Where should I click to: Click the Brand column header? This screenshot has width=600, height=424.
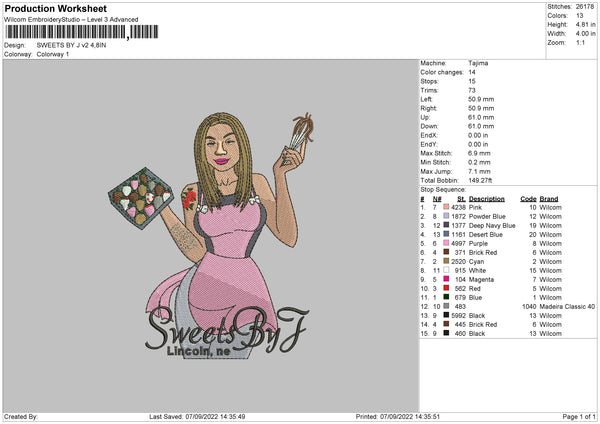549,199
